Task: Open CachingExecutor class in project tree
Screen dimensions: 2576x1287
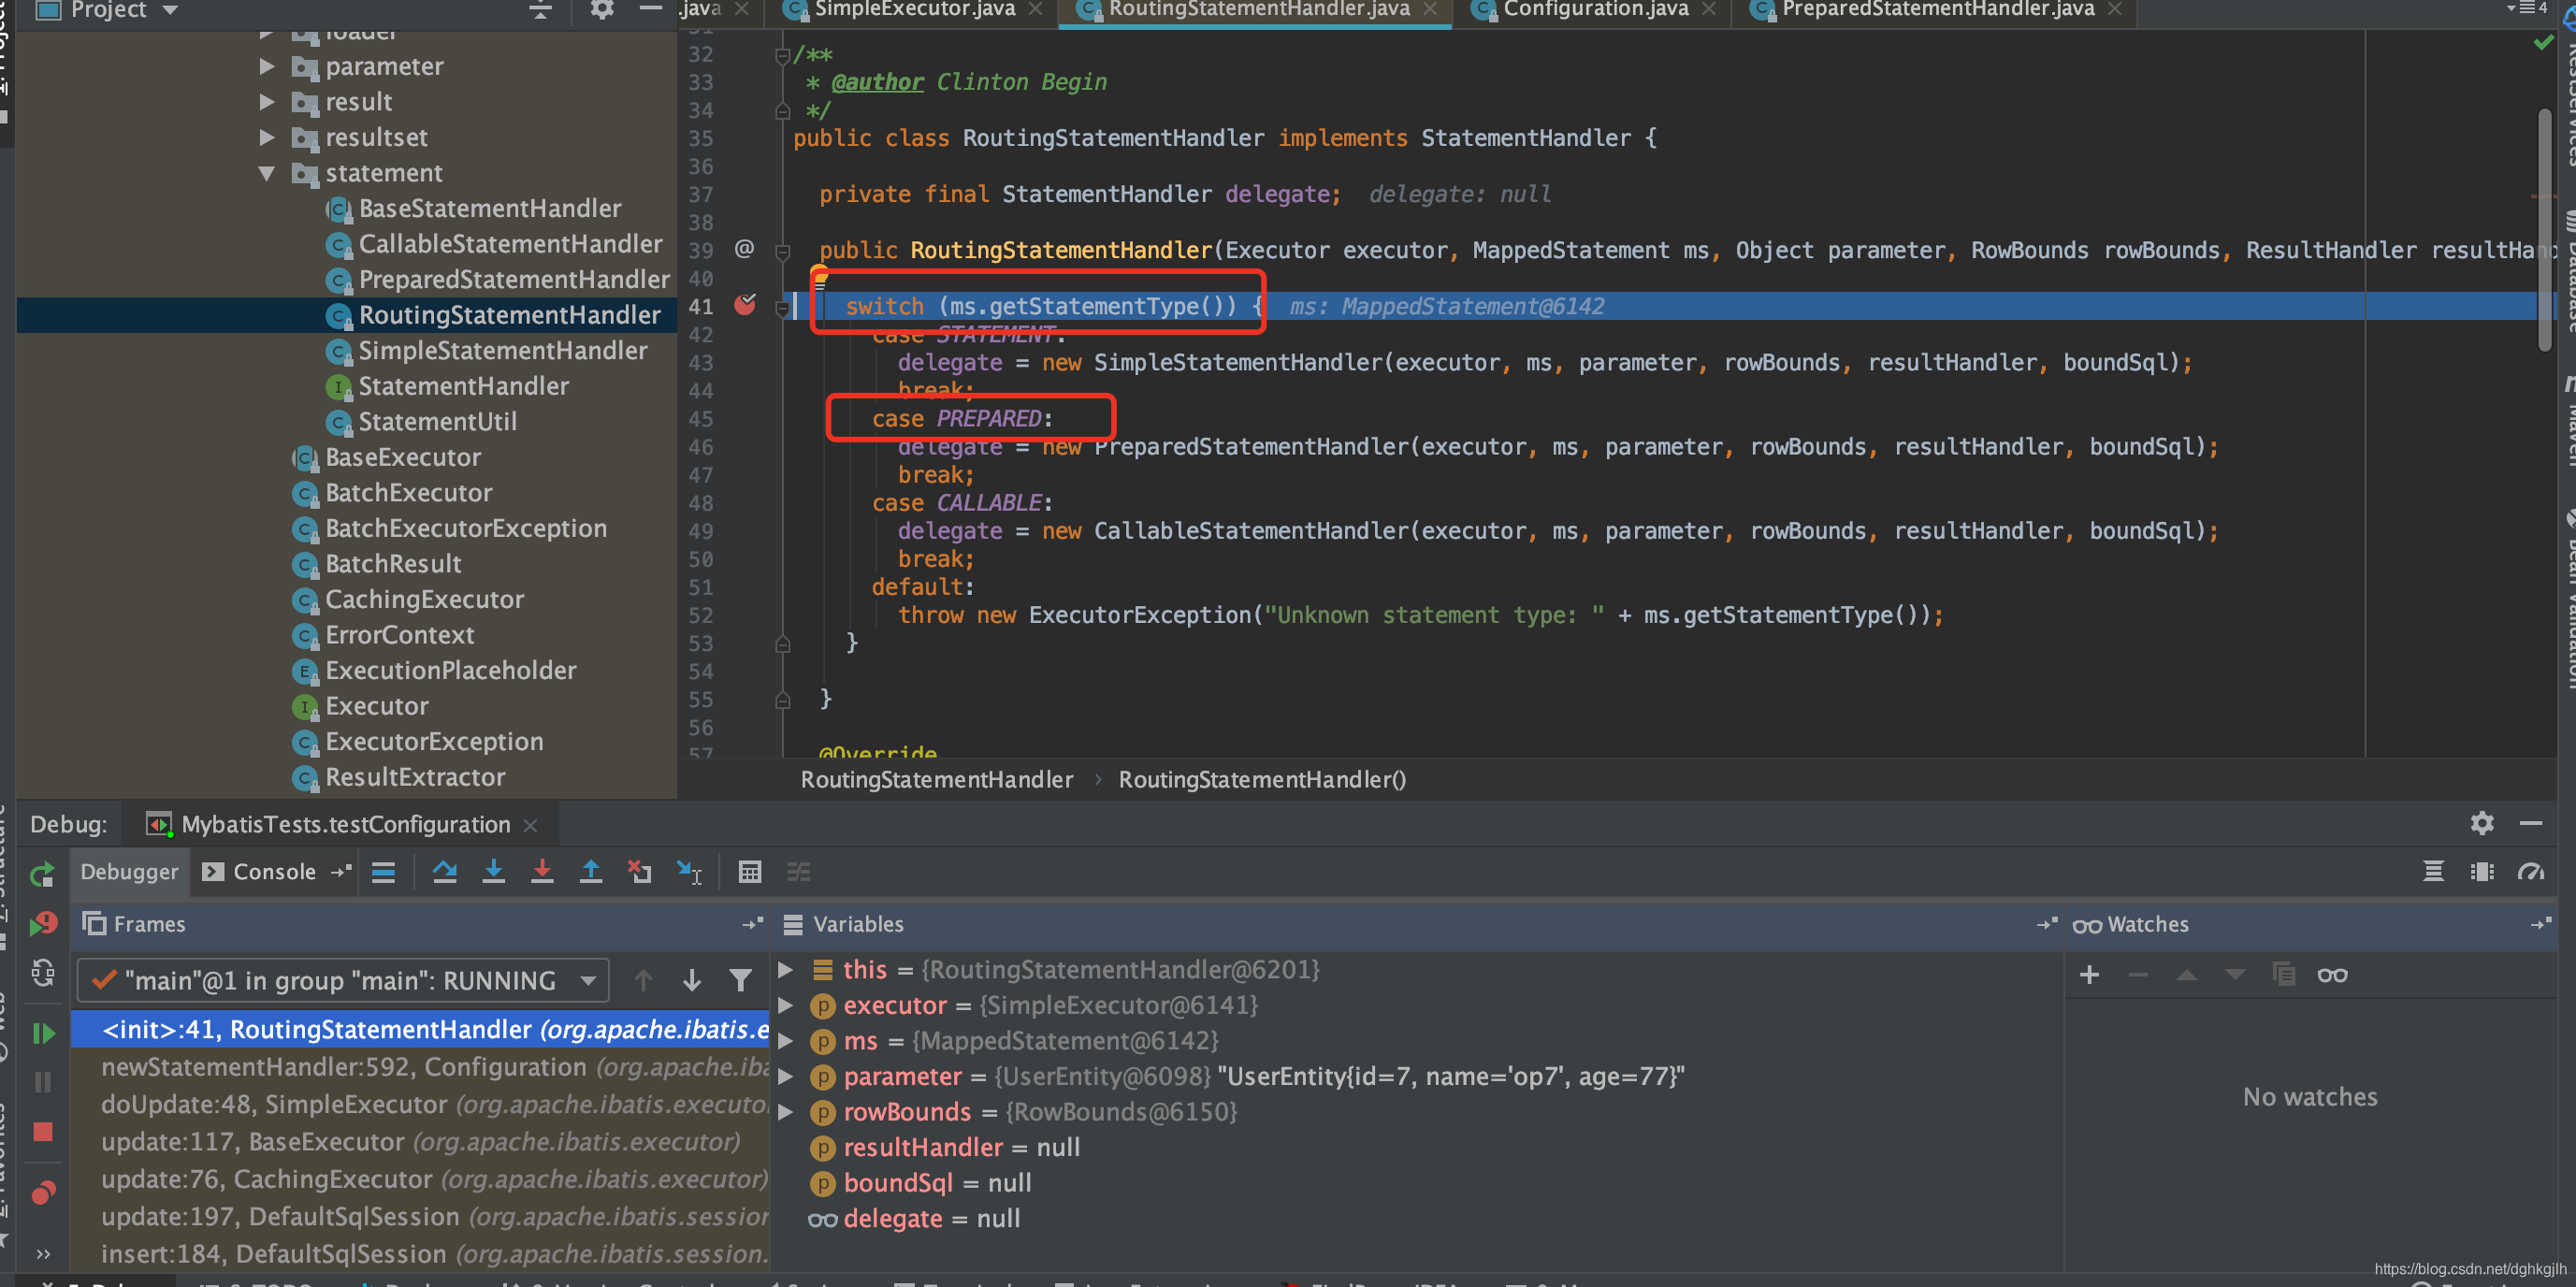Action: click(x=424, y=599)
